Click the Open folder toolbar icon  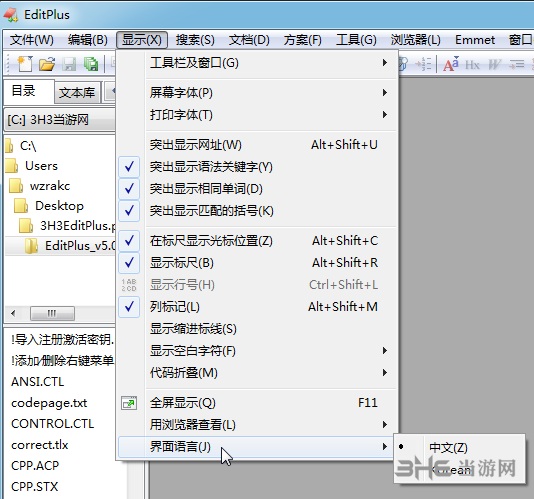47,64
